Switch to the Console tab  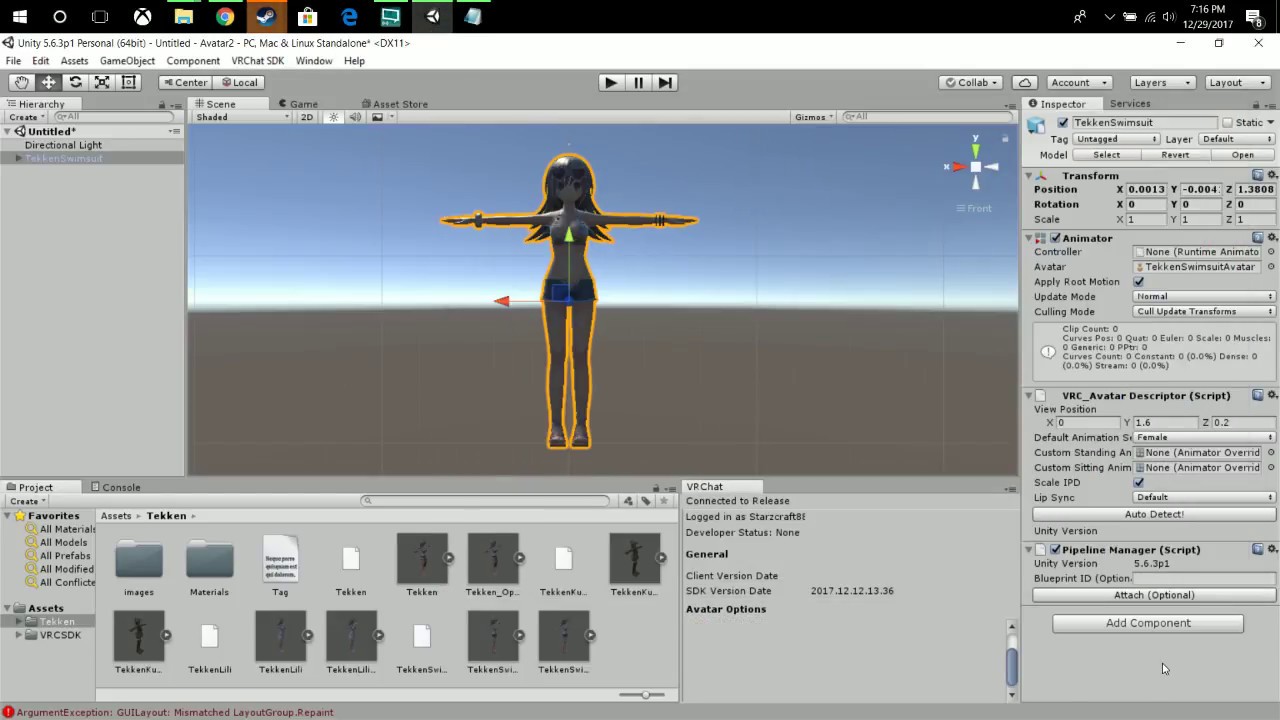(x=115, y=487)
